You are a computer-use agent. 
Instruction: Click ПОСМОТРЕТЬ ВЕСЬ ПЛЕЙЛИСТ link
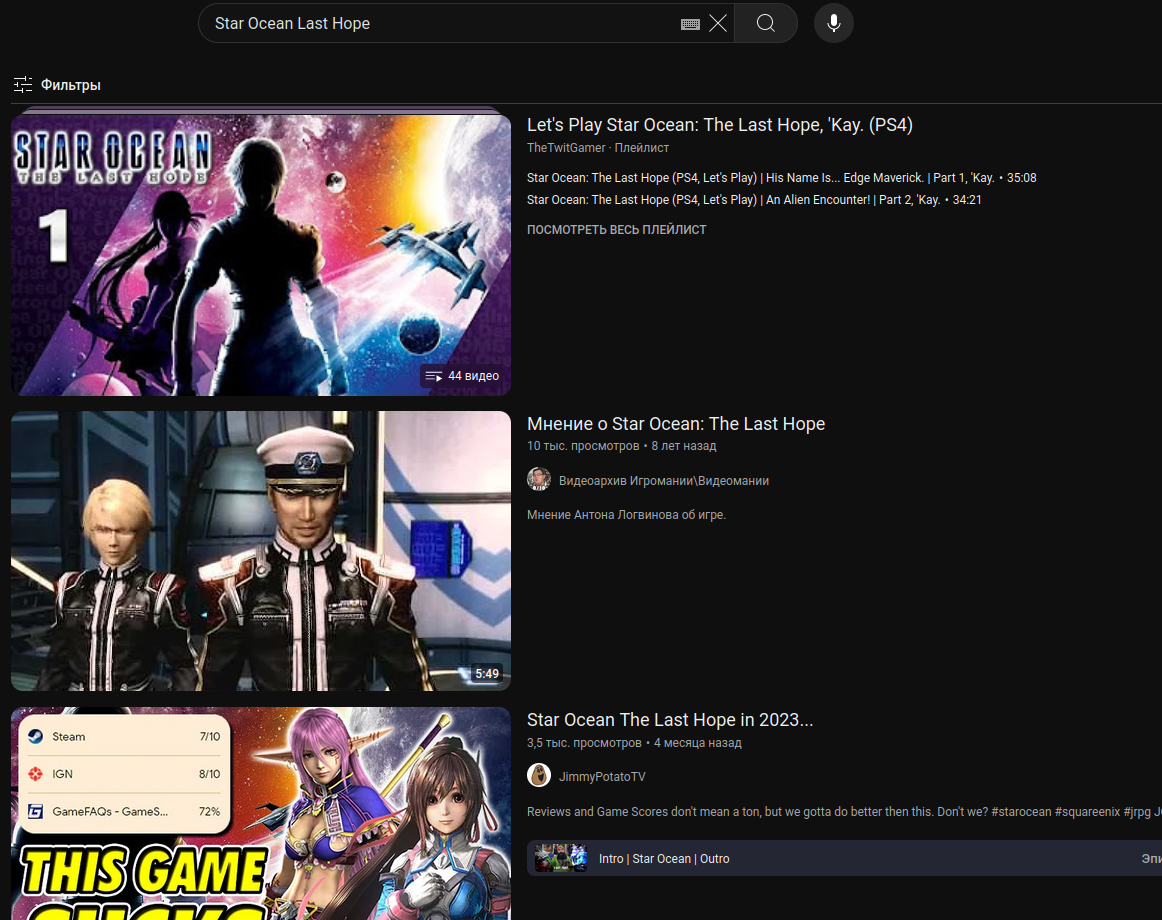[x=617, y=230]
